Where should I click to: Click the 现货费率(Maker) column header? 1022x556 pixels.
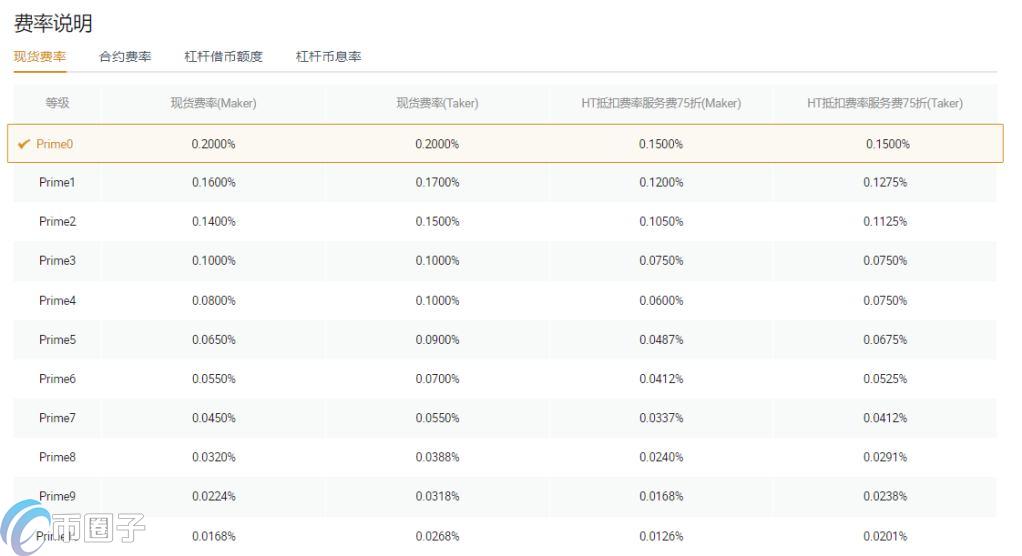[214, 103]
